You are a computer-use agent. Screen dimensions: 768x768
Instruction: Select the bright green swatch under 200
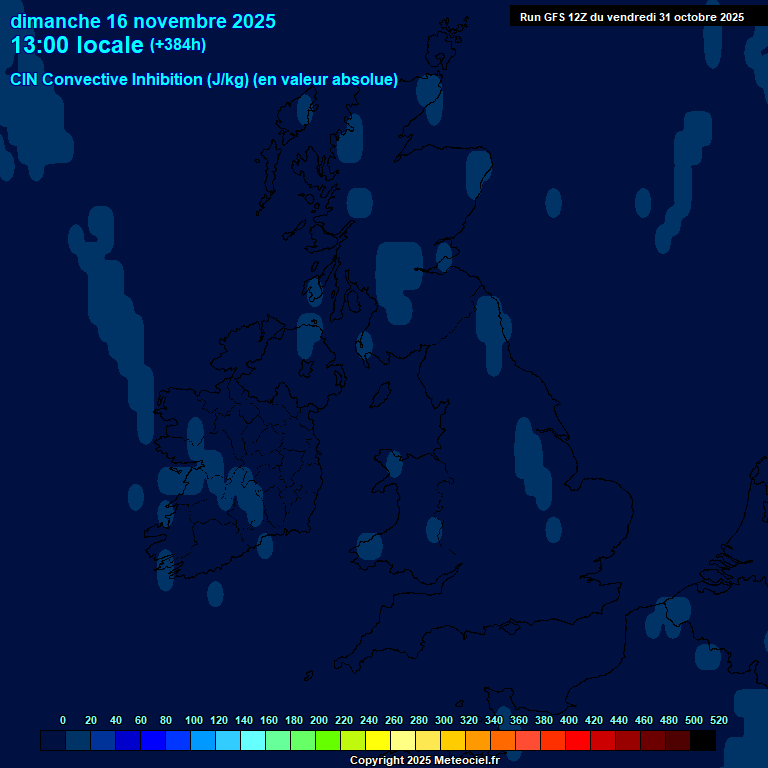pyautogui.click(x=328, y=741)
